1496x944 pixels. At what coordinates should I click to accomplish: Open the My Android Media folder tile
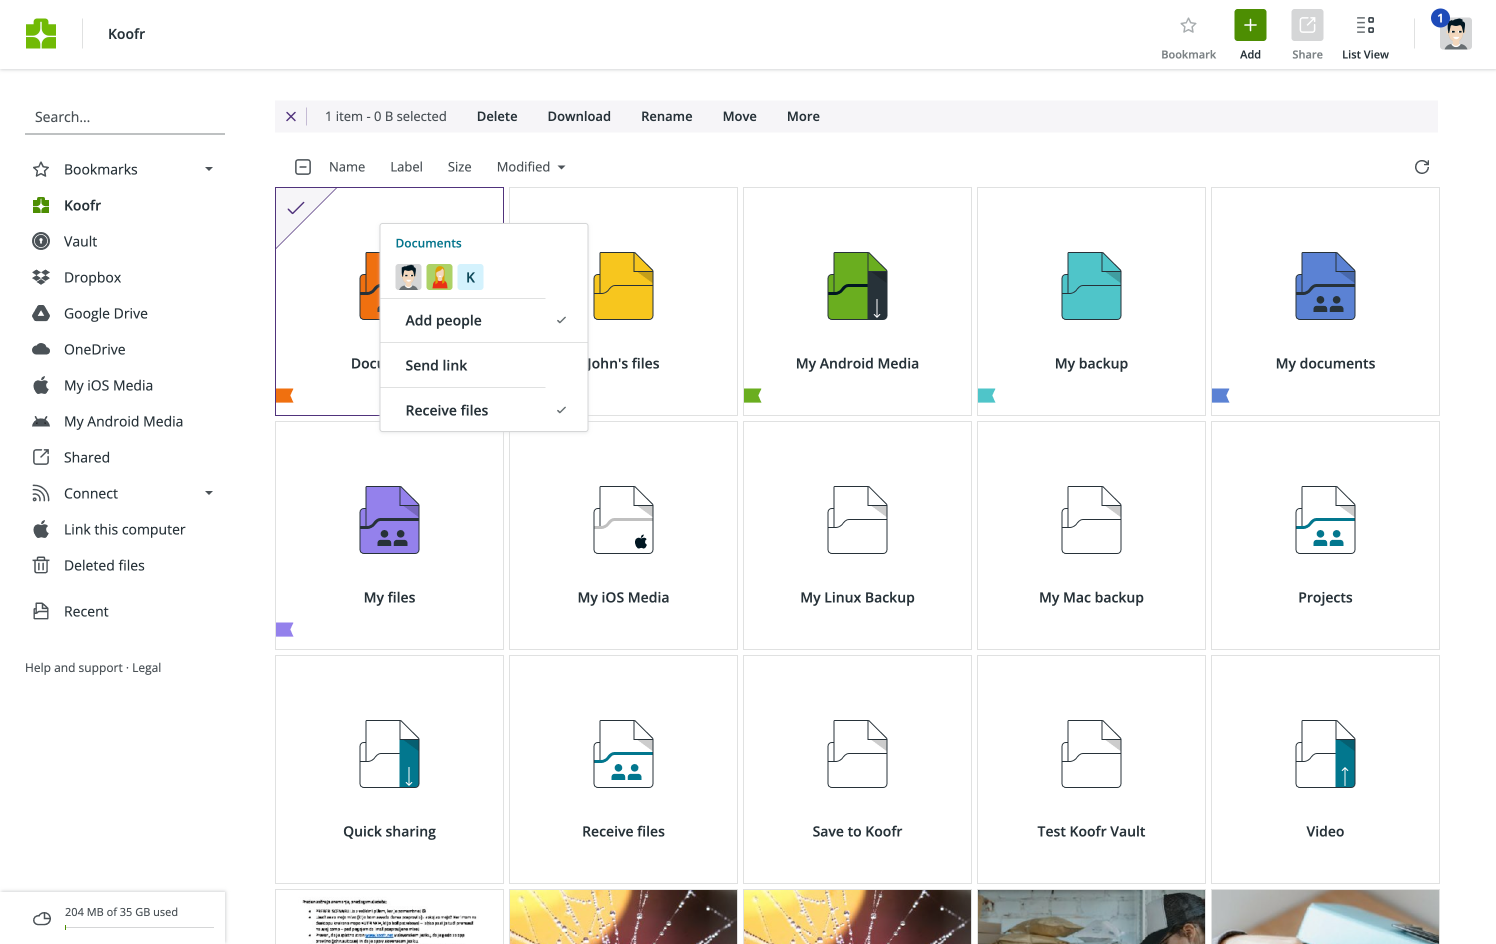pos(857,301)
